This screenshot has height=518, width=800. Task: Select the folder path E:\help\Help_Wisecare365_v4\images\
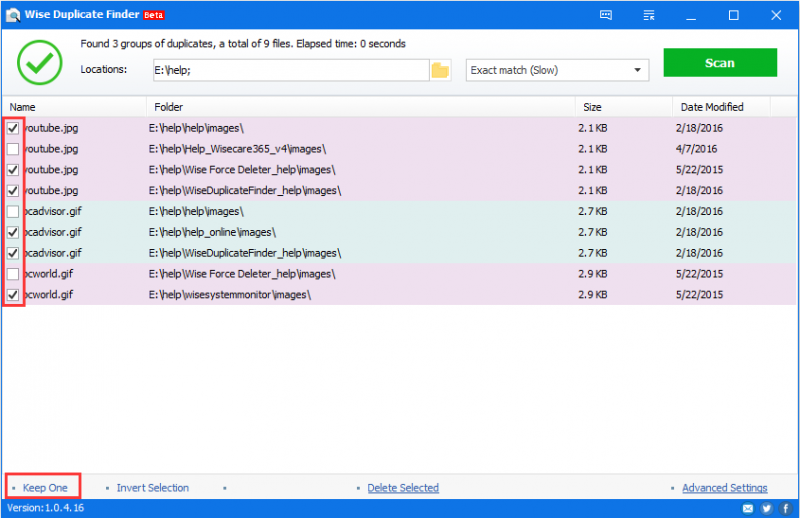pyautogui.click(x=237, y=149)
